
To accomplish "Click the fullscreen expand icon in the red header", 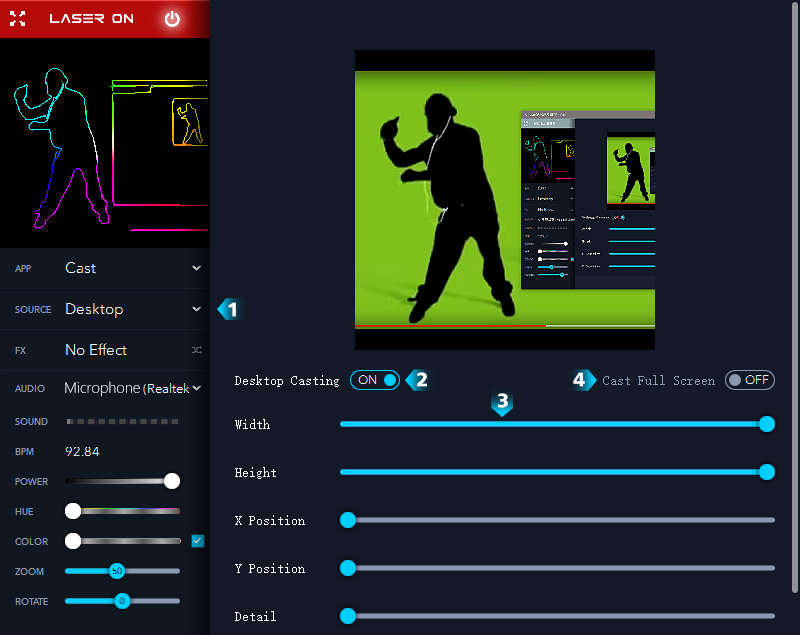I will 17,19.
